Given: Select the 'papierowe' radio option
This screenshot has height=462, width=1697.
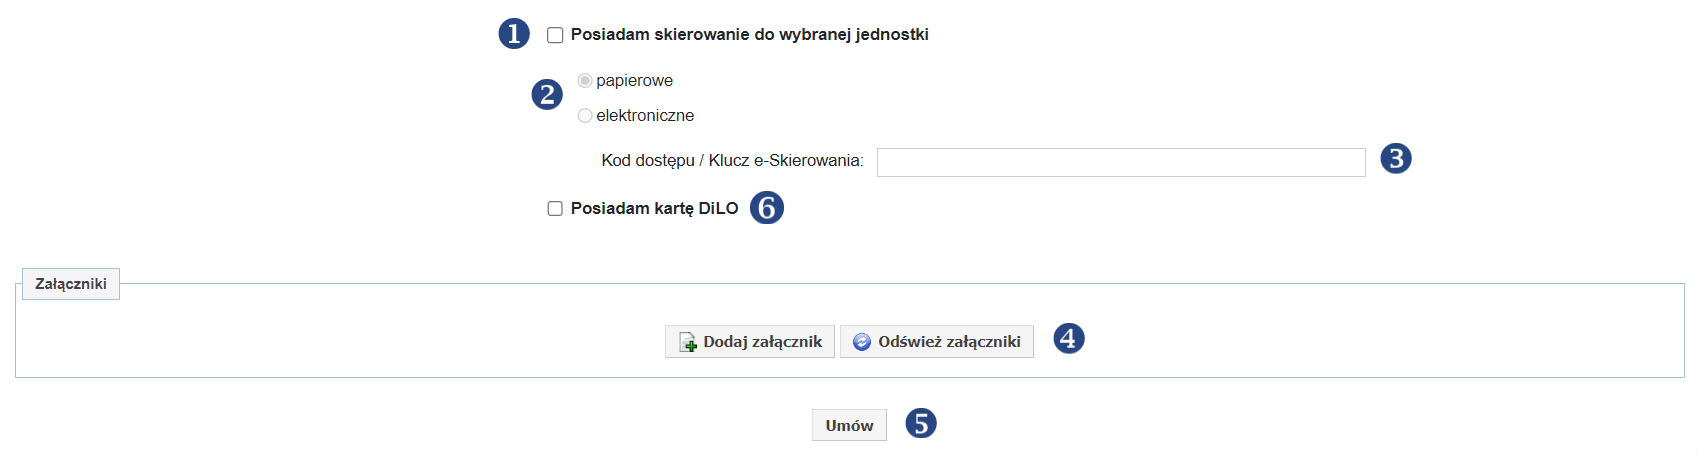Looking at the screenshot, I should 585,80.
